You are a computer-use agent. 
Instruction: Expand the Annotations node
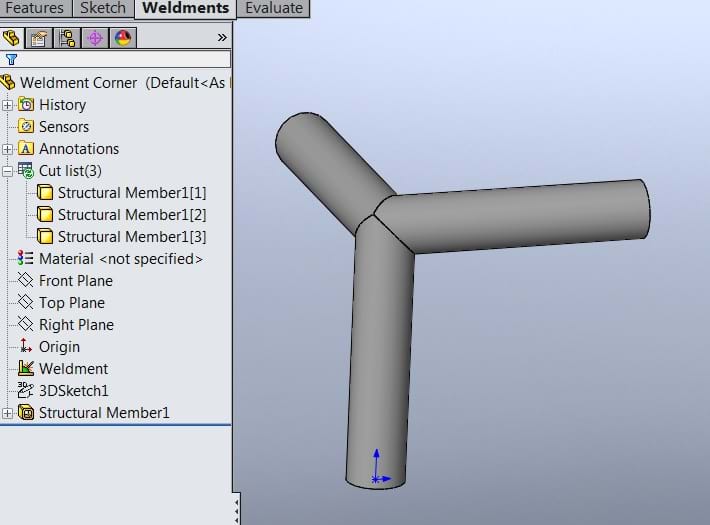(8, 149)
